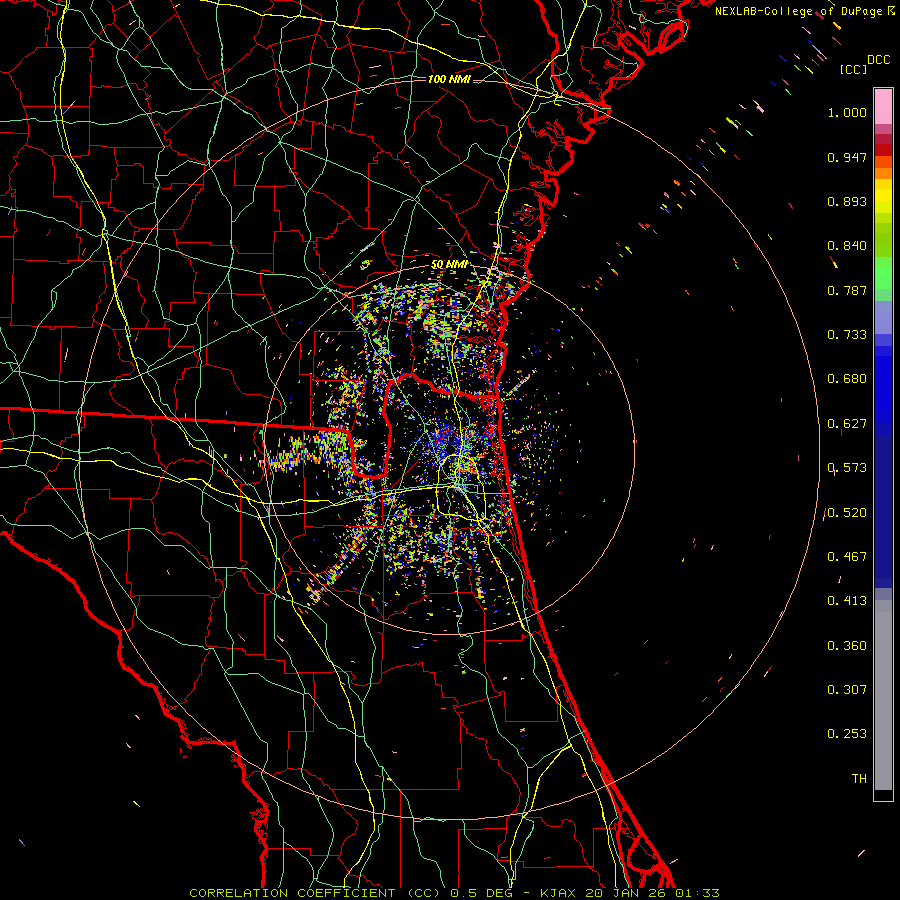Select the 0.573 scale value
Viewport: 900px width, 900px height.
pos(847,468)
